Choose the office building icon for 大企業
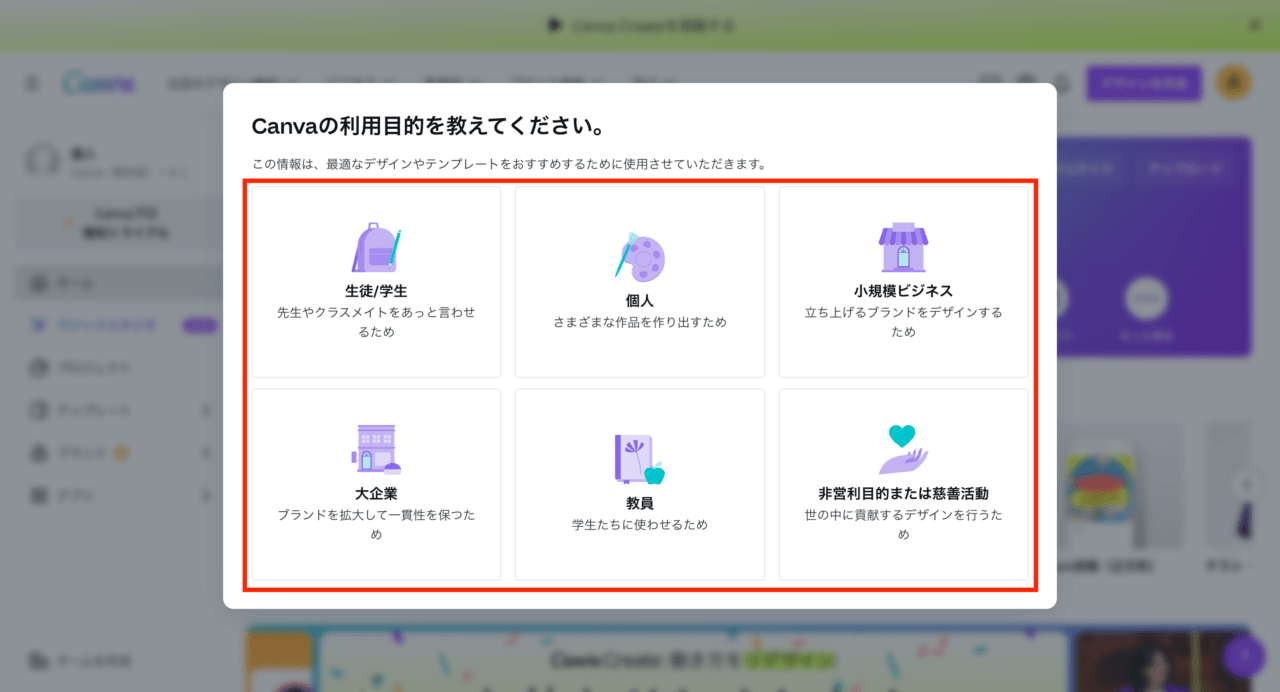Image resolution: width=1280 pixels, height=692 pixels. coord(376,449)
